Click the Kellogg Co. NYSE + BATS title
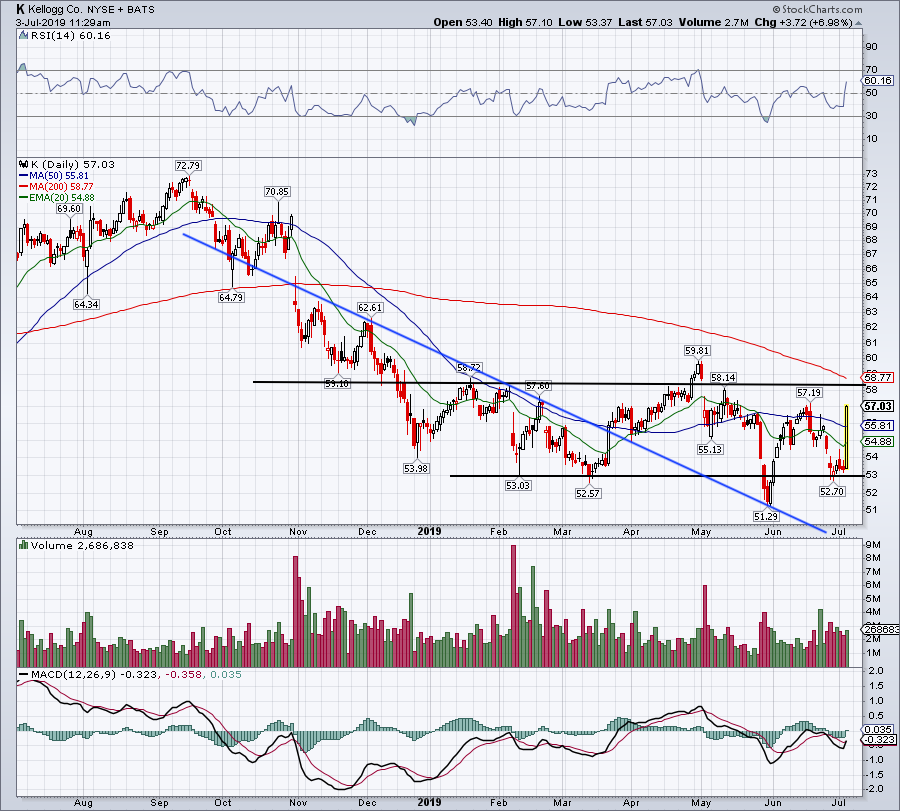The height and width of the screenshot is (811, 900). click(x=86, y=9)
